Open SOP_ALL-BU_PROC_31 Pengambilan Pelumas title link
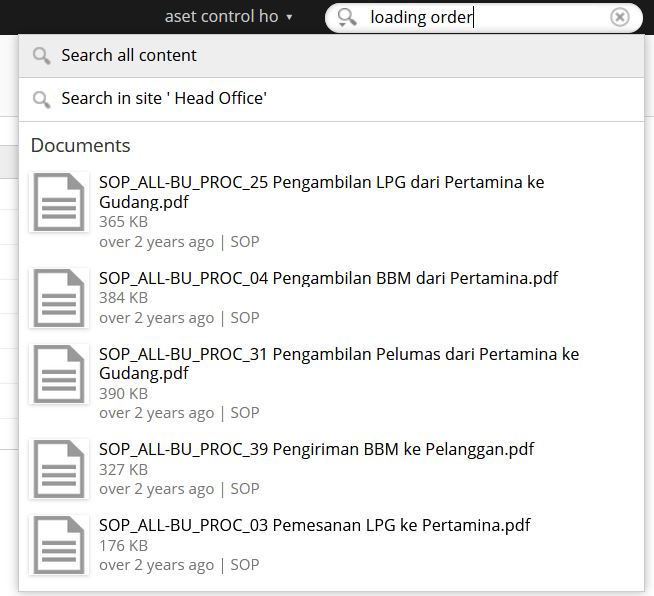The height and width of the screenshot is (596, 654). pos(339,363)
